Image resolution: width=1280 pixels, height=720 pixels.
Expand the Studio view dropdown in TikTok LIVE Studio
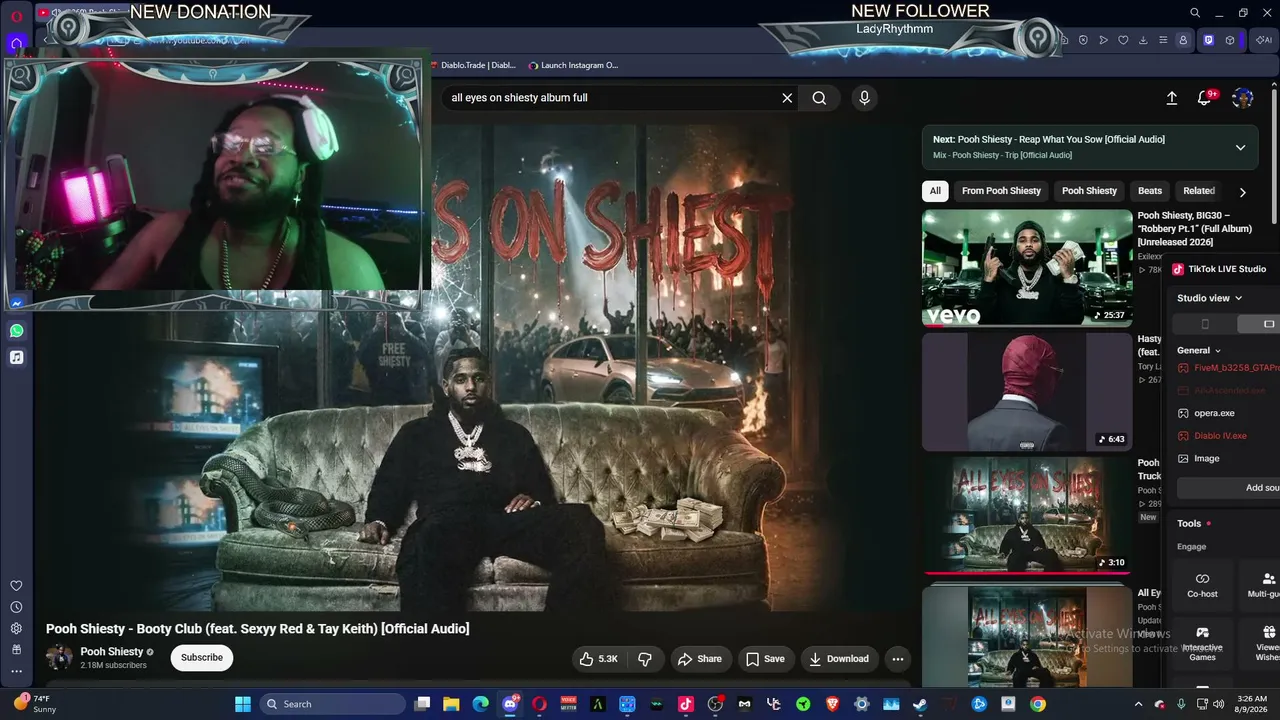(1210, 298)
